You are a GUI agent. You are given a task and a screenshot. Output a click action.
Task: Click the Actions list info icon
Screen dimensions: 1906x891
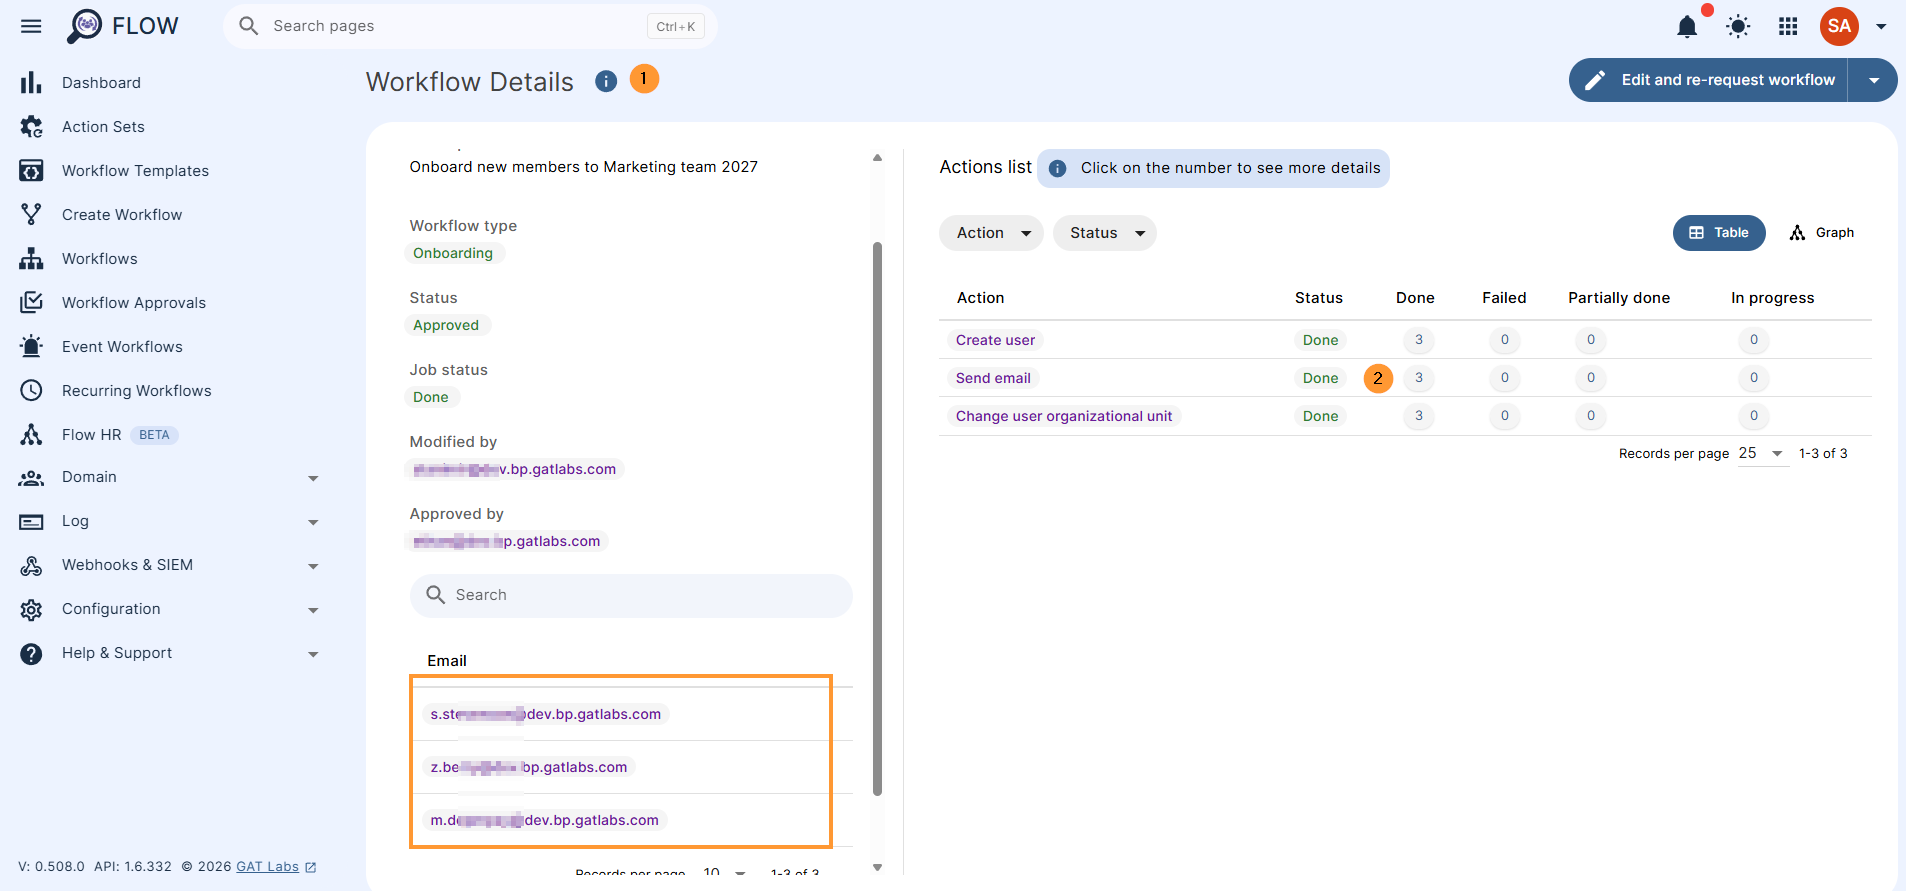point(1057,168)
